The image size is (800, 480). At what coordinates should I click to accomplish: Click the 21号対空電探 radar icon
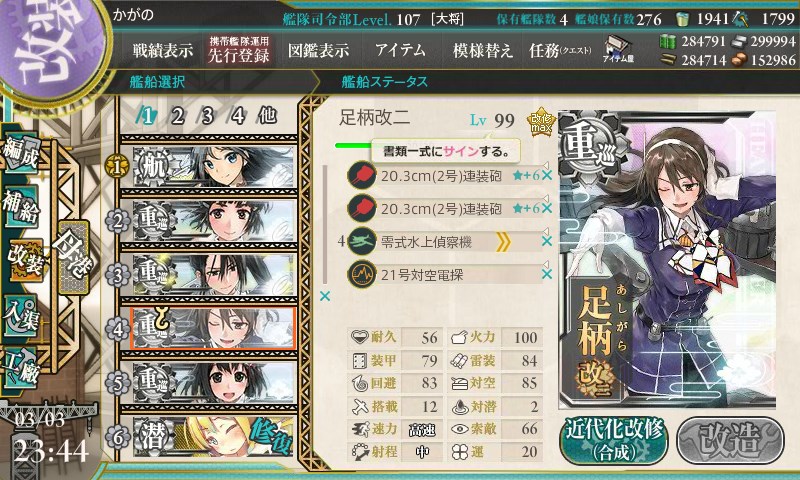pos(362,274)
